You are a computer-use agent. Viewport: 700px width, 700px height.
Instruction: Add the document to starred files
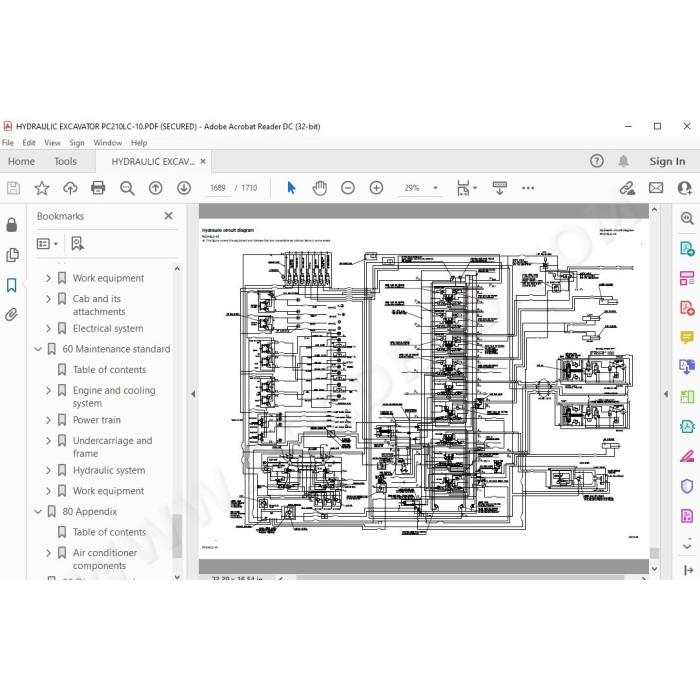(42, 188)
